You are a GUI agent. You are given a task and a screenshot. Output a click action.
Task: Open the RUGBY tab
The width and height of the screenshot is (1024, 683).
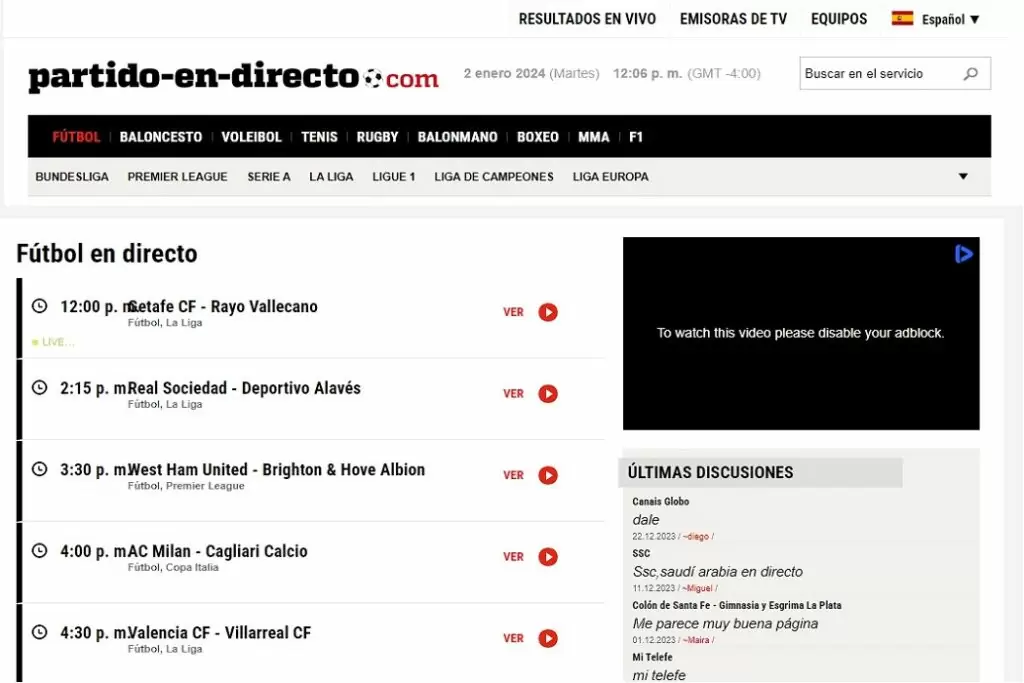(x=377, y=137)
